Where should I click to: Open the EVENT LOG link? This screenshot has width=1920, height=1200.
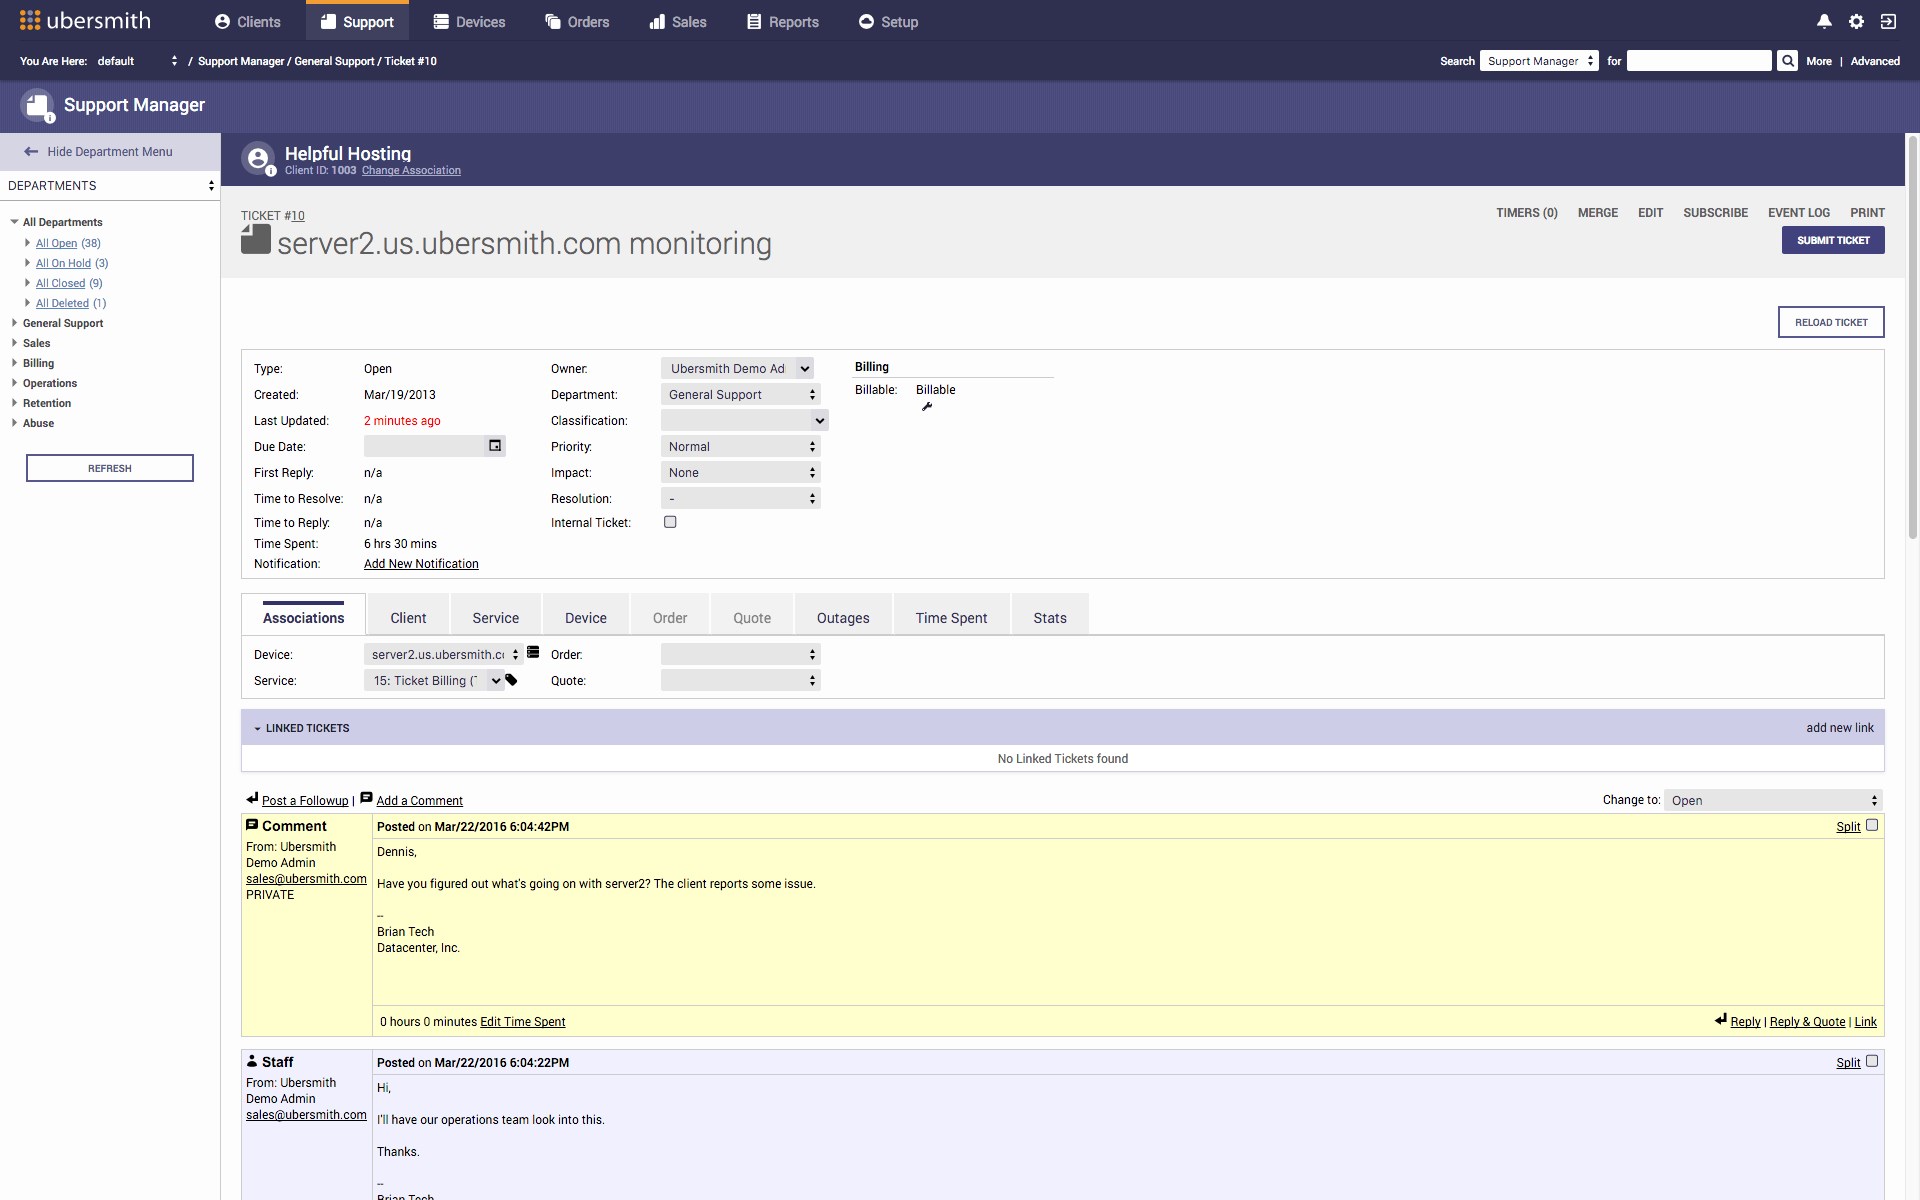click(x=1799, y=213)
